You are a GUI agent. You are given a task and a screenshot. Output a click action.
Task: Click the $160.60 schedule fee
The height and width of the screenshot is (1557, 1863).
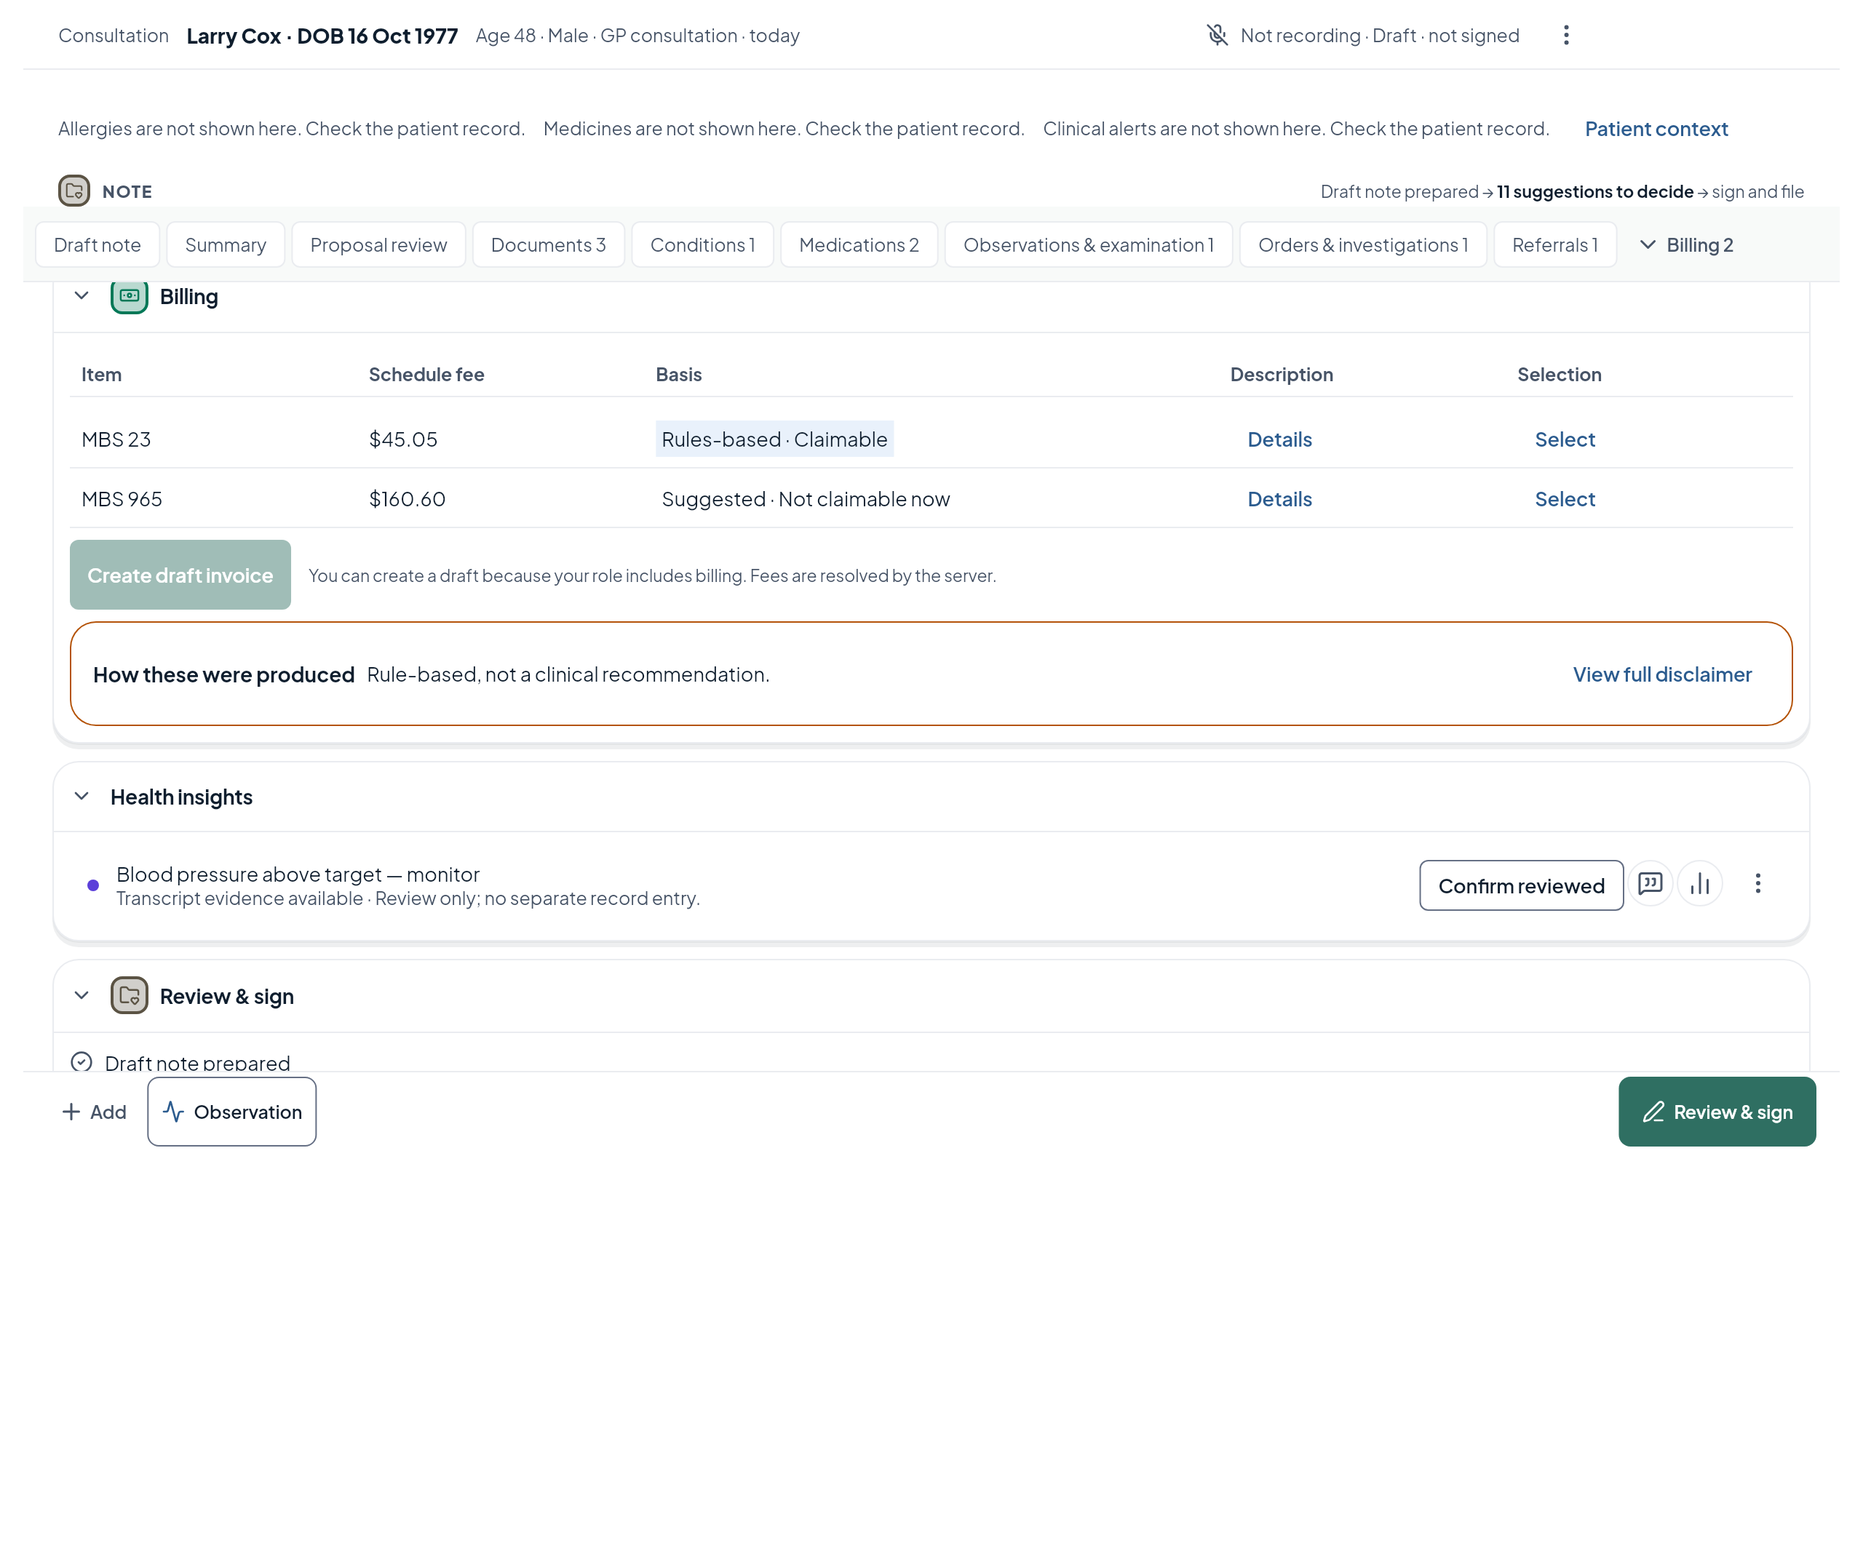pos(407,499)
